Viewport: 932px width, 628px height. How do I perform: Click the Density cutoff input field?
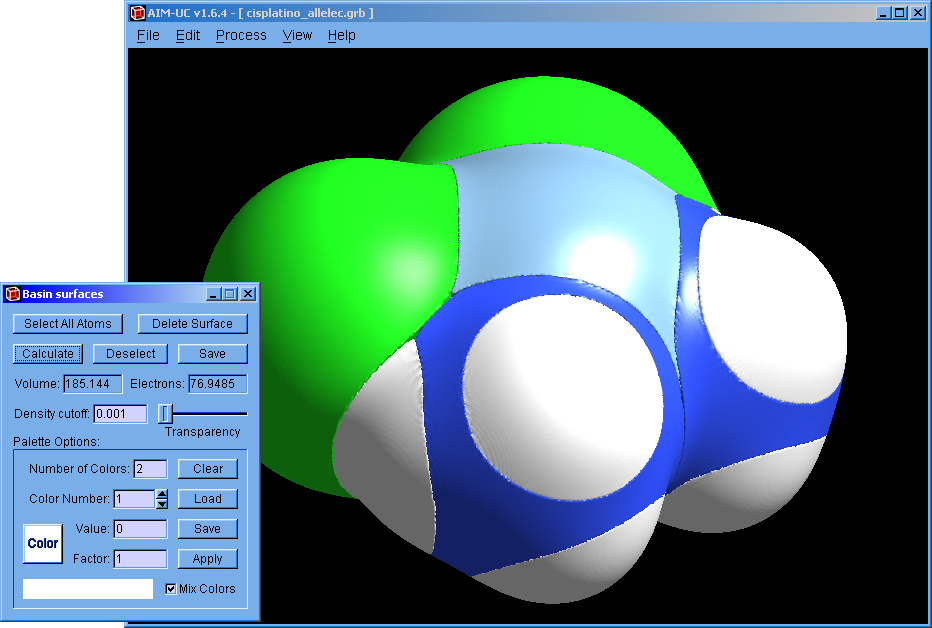120,414
